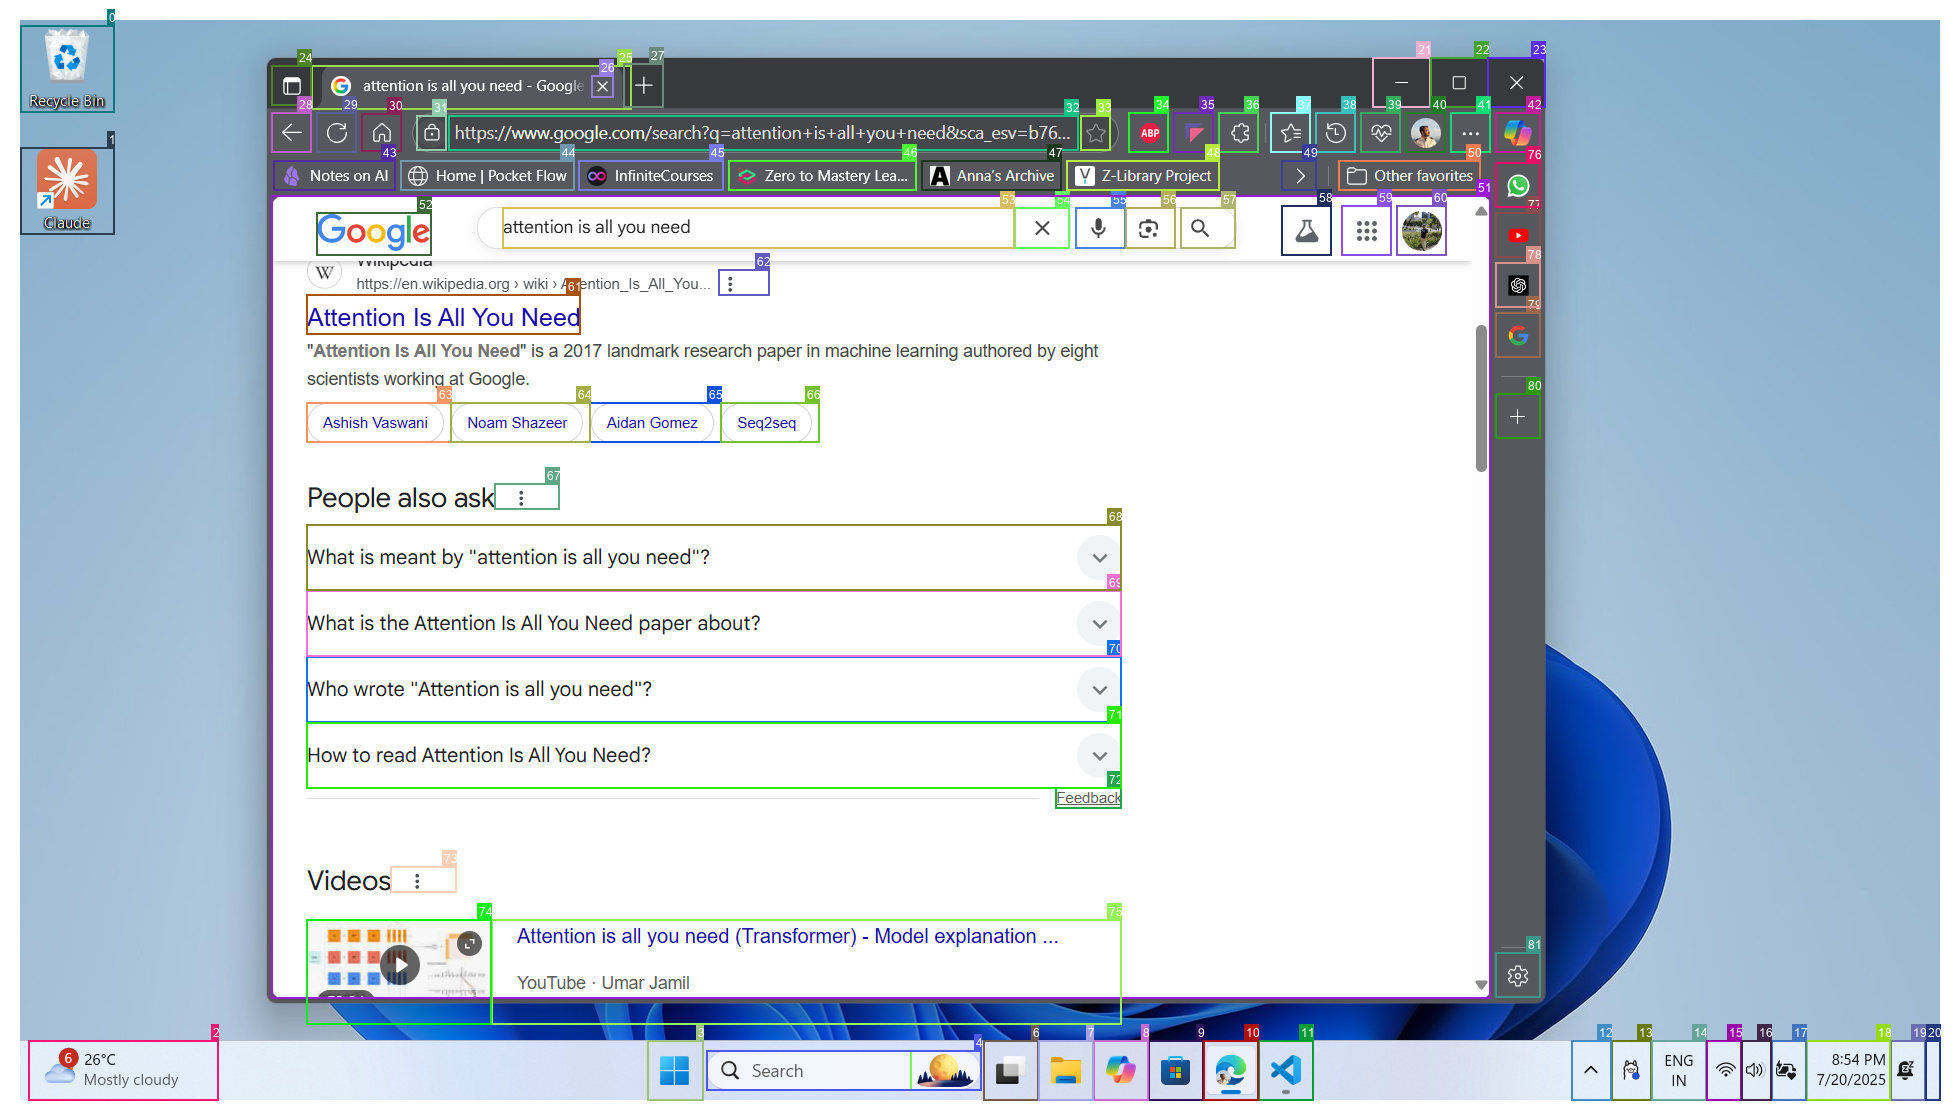This screenshot has width=1960, height=1120.
Task: Open Visual Studio Code from taskbar
Action: coord(1285,1070)
